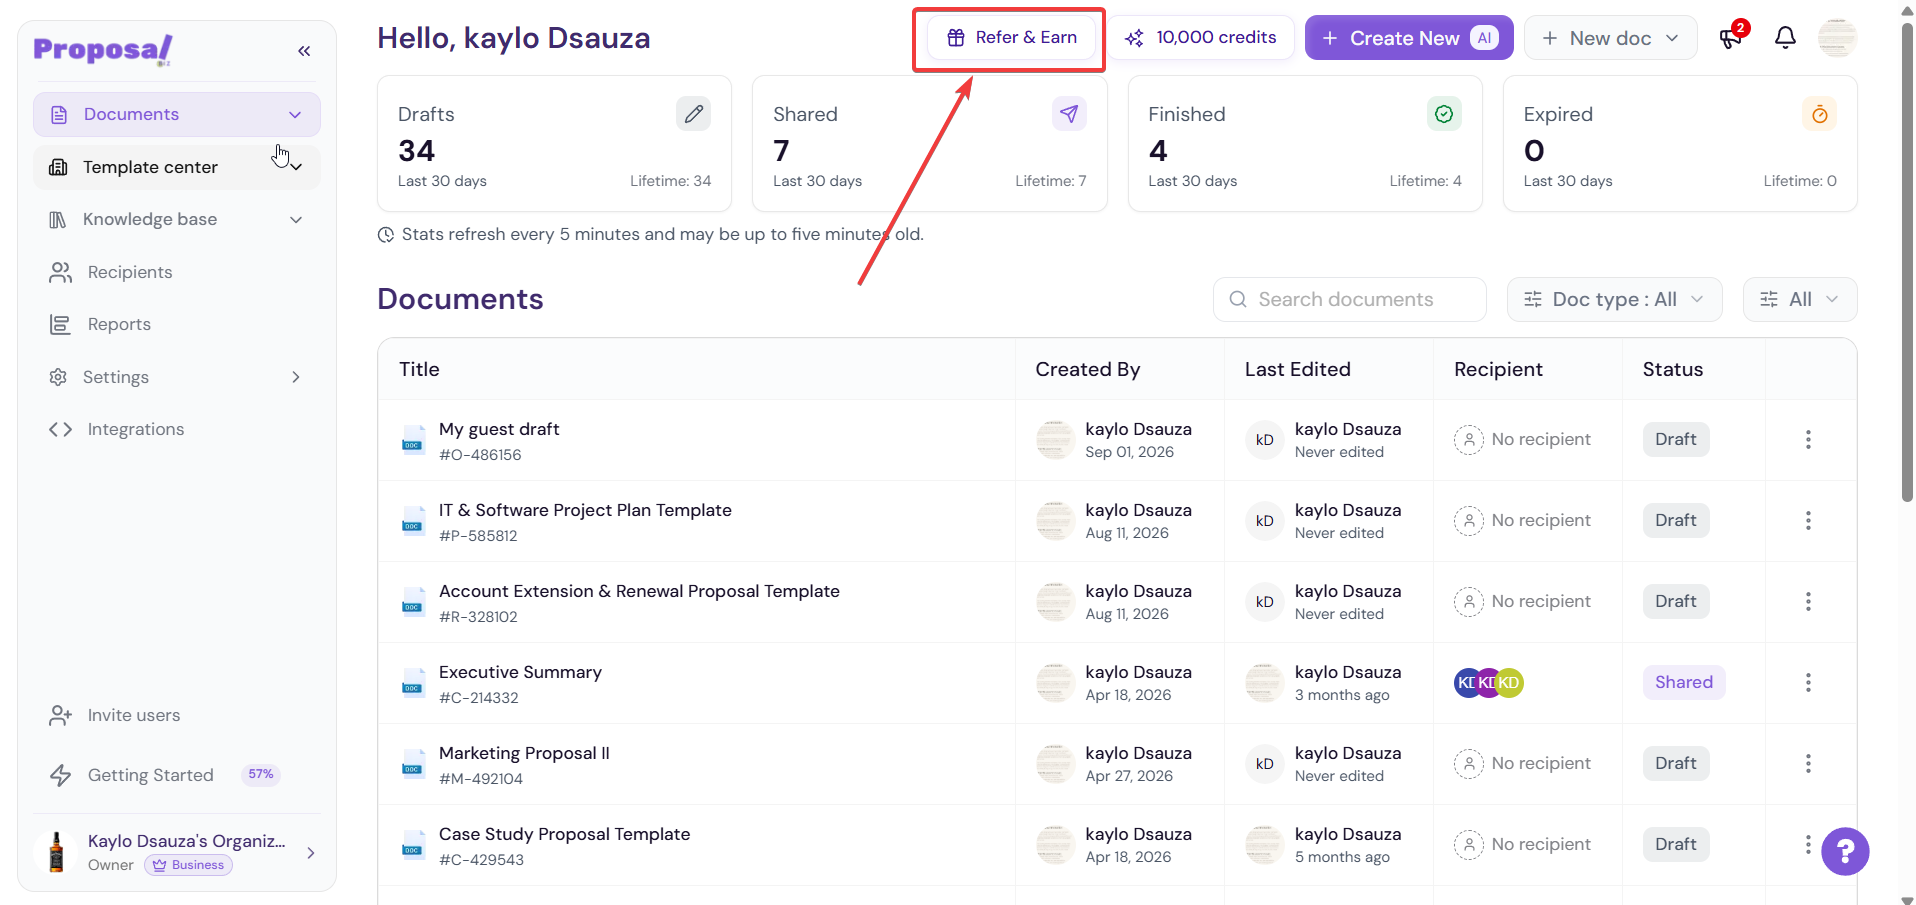Click doc icon beside Executive Summary title
Screen dimensions: 1916x905
pos(412,685)
